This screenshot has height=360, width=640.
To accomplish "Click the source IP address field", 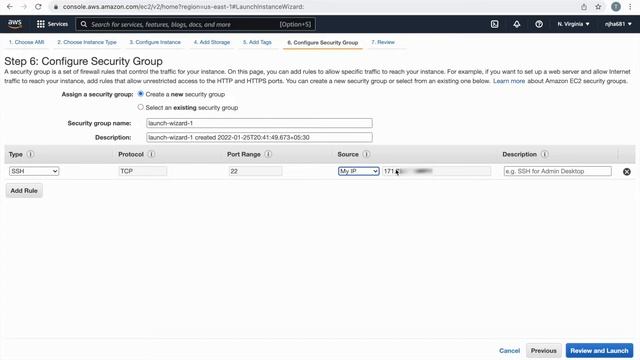I will coord(436,171).
